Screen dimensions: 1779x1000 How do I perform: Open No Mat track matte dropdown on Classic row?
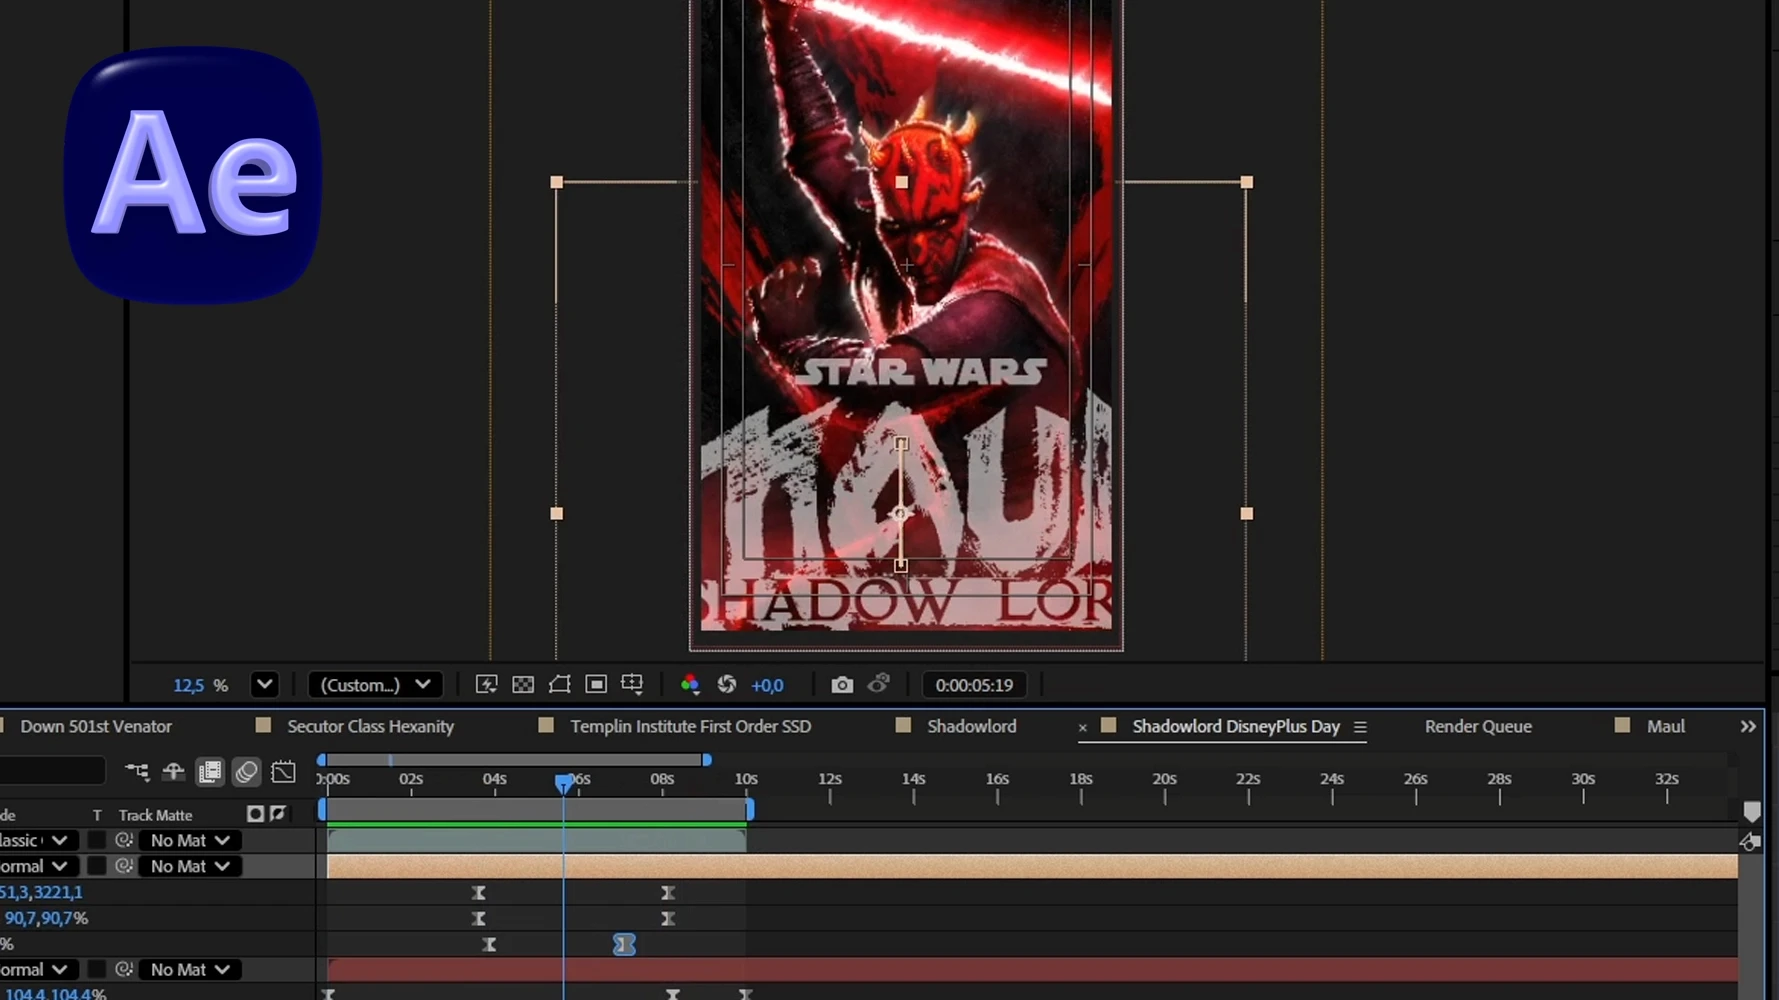[x=190, y=840]
